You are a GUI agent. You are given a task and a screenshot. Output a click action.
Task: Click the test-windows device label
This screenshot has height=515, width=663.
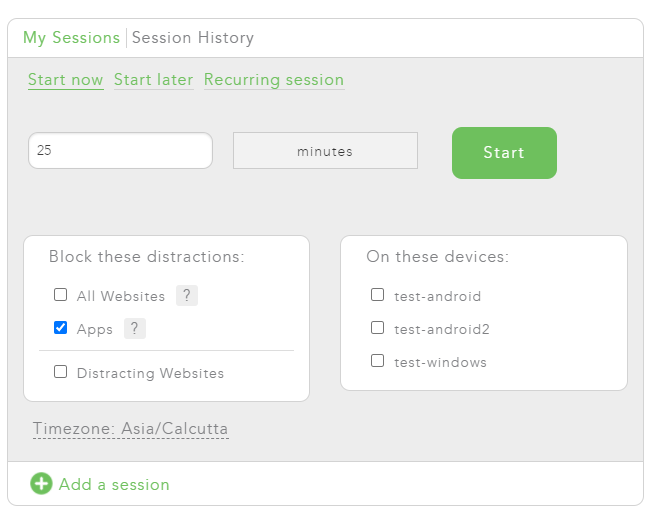click(440, 362)
